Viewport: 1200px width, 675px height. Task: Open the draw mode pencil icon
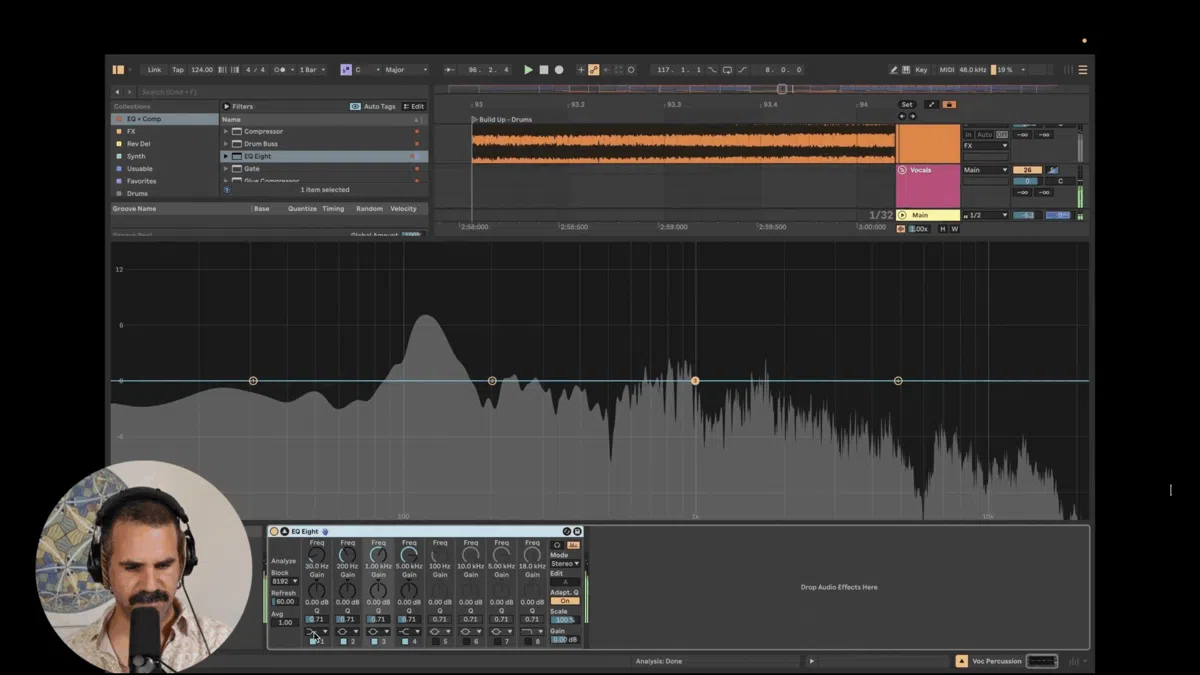pyautogui.click(x=893, y=70)
